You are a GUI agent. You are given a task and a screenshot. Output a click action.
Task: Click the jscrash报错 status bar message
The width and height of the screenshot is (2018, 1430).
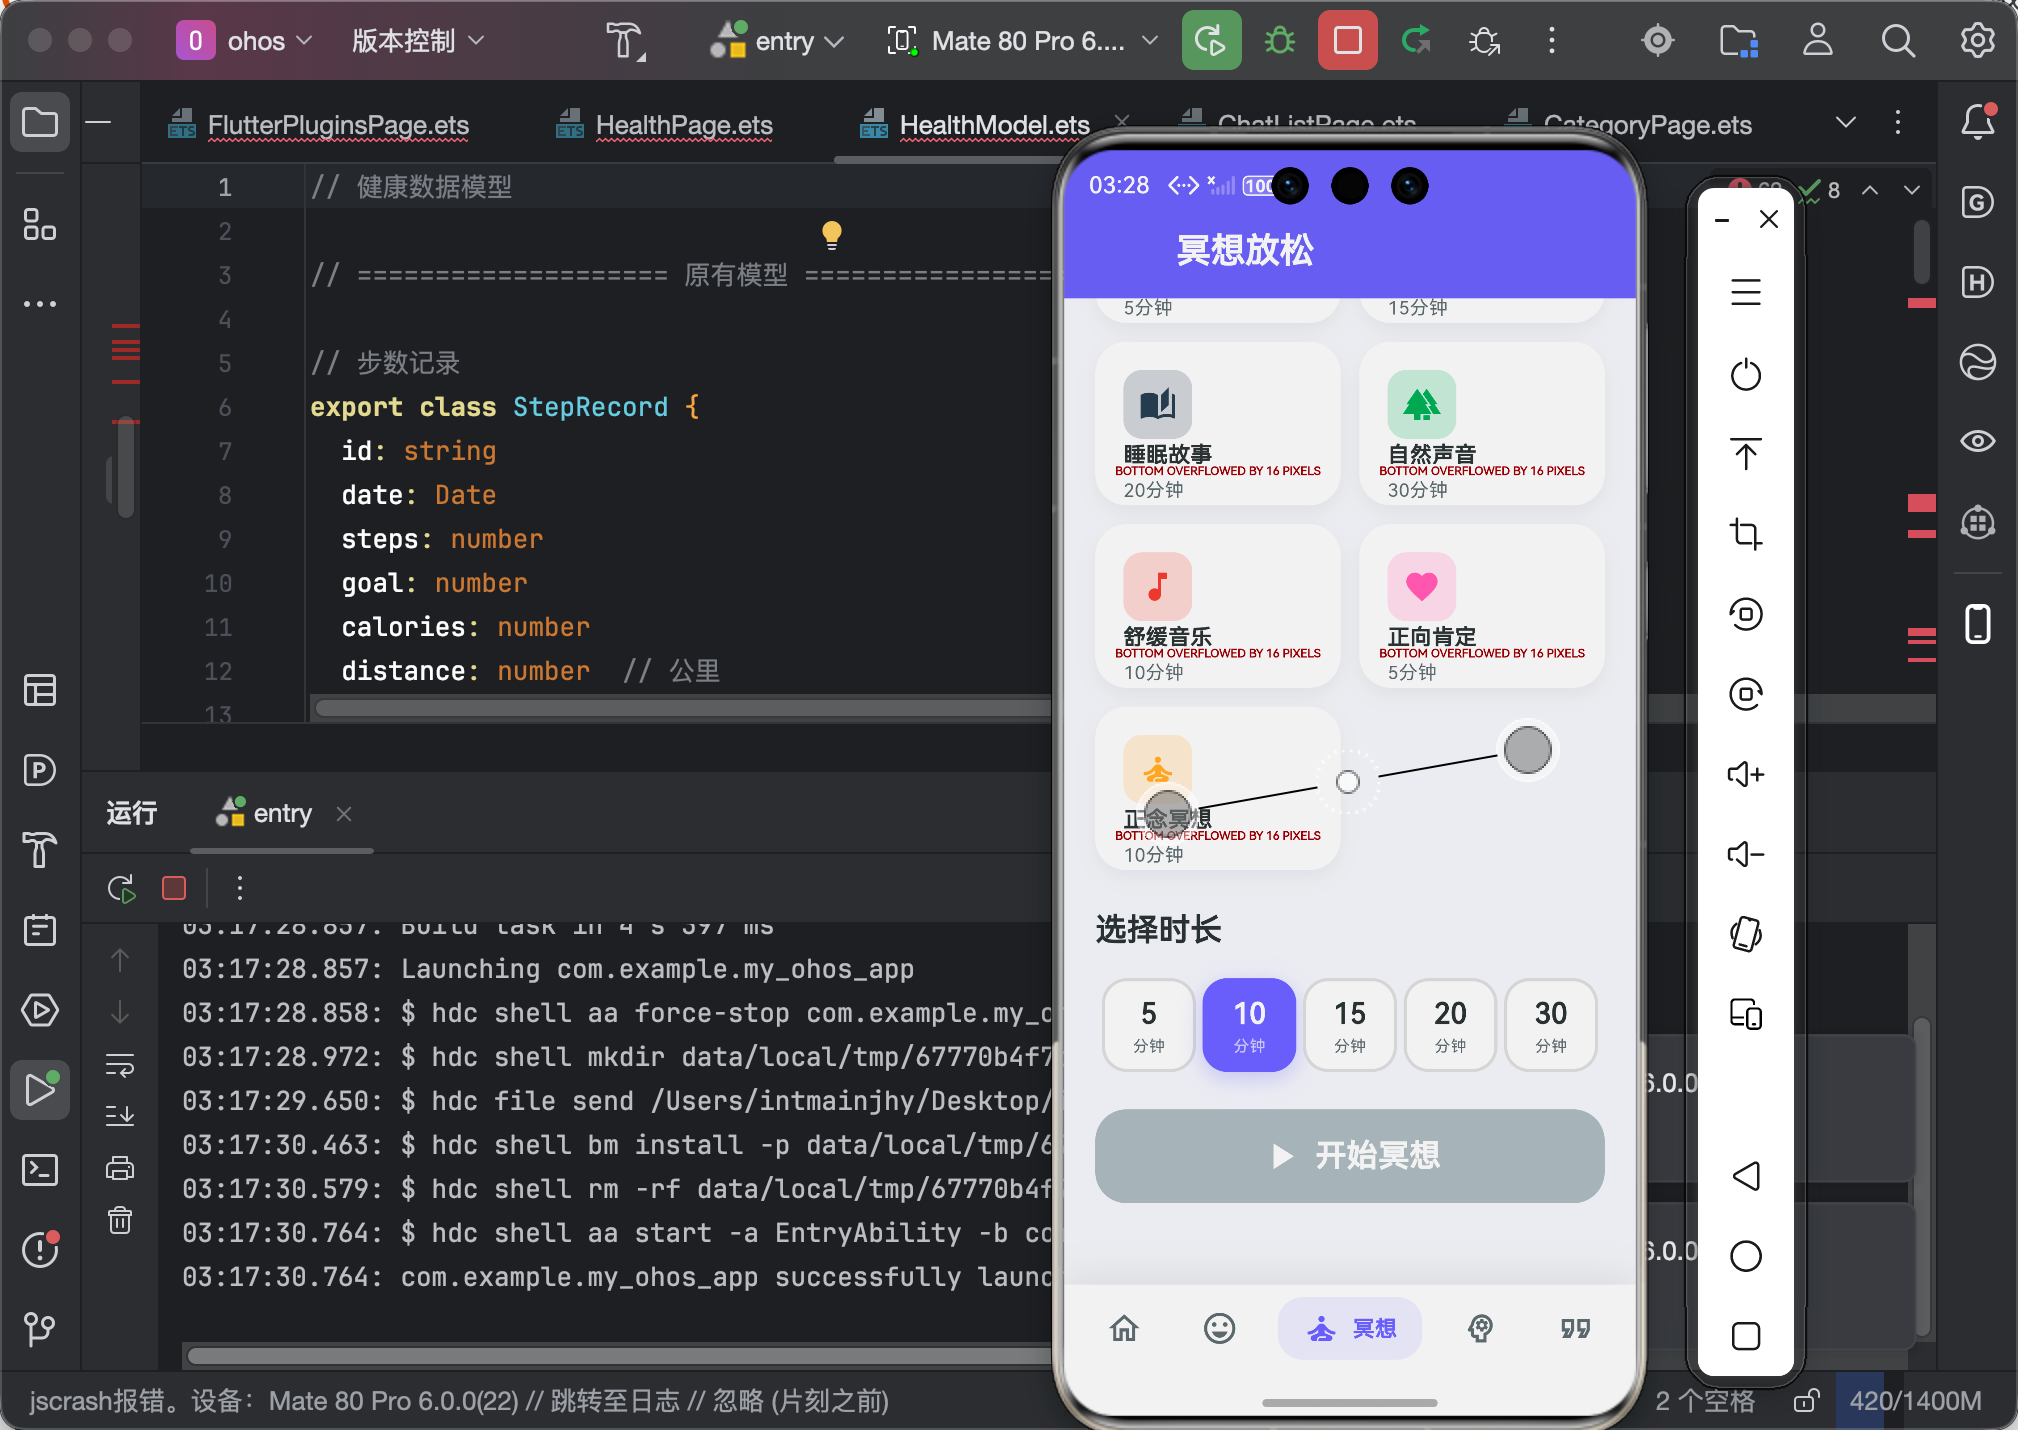459,1401
